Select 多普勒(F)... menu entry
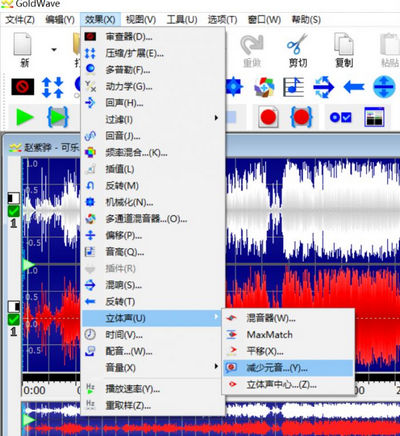Screen dimensions: 400x436 (153, 70)
